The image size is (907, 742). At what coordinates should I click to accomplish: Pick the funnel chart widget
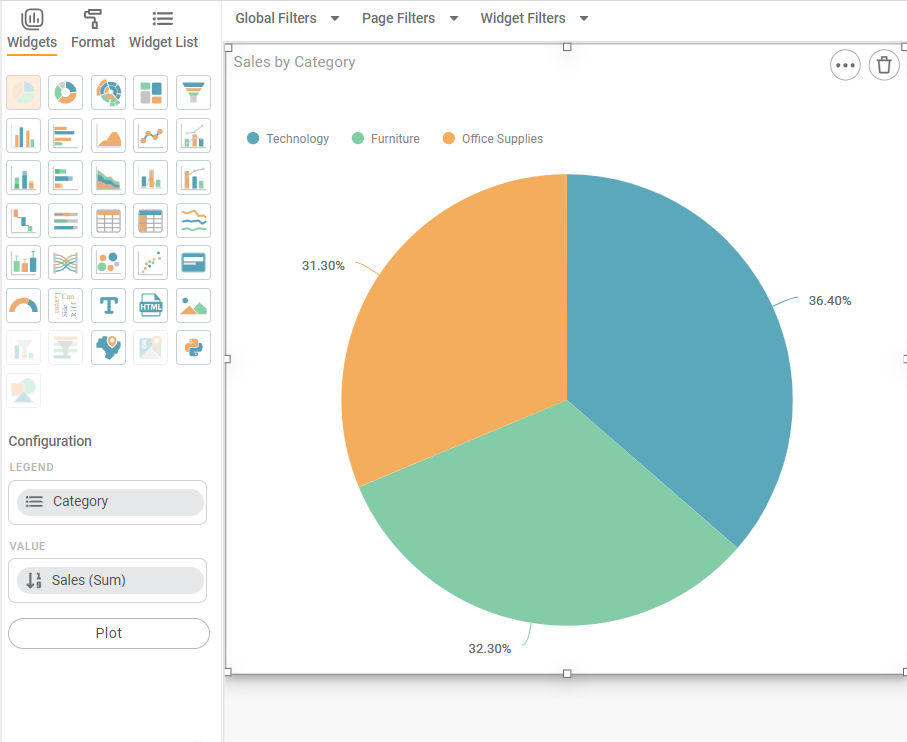coord(193,93)
